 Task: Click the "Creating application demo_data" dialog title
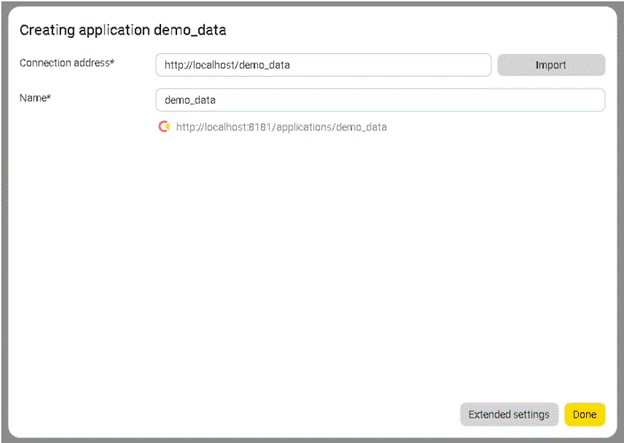[123, 30]
